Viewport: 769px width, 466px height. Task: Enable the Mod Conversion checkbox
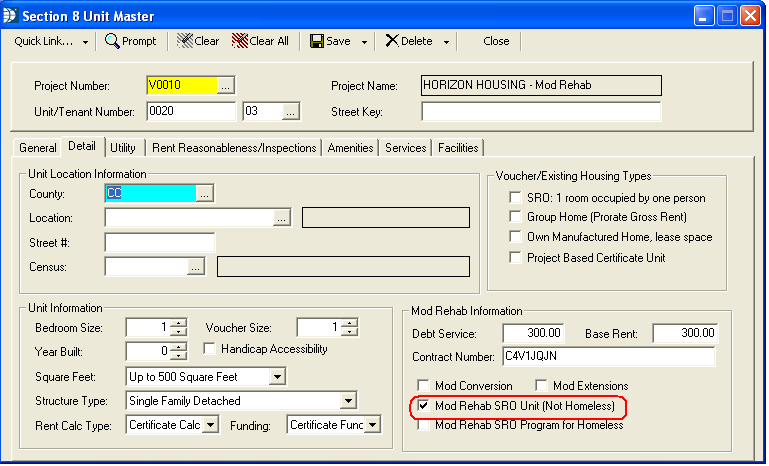point(423,386)
